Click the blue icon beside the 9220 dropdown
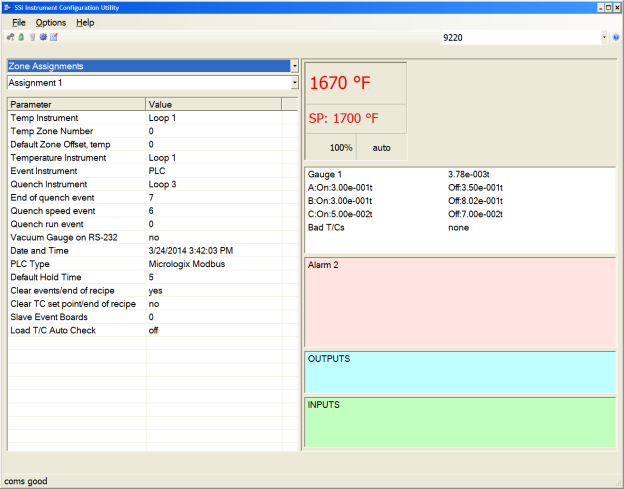Image resolution: width=624 pixels, height=489 pixels. point(616,37)
